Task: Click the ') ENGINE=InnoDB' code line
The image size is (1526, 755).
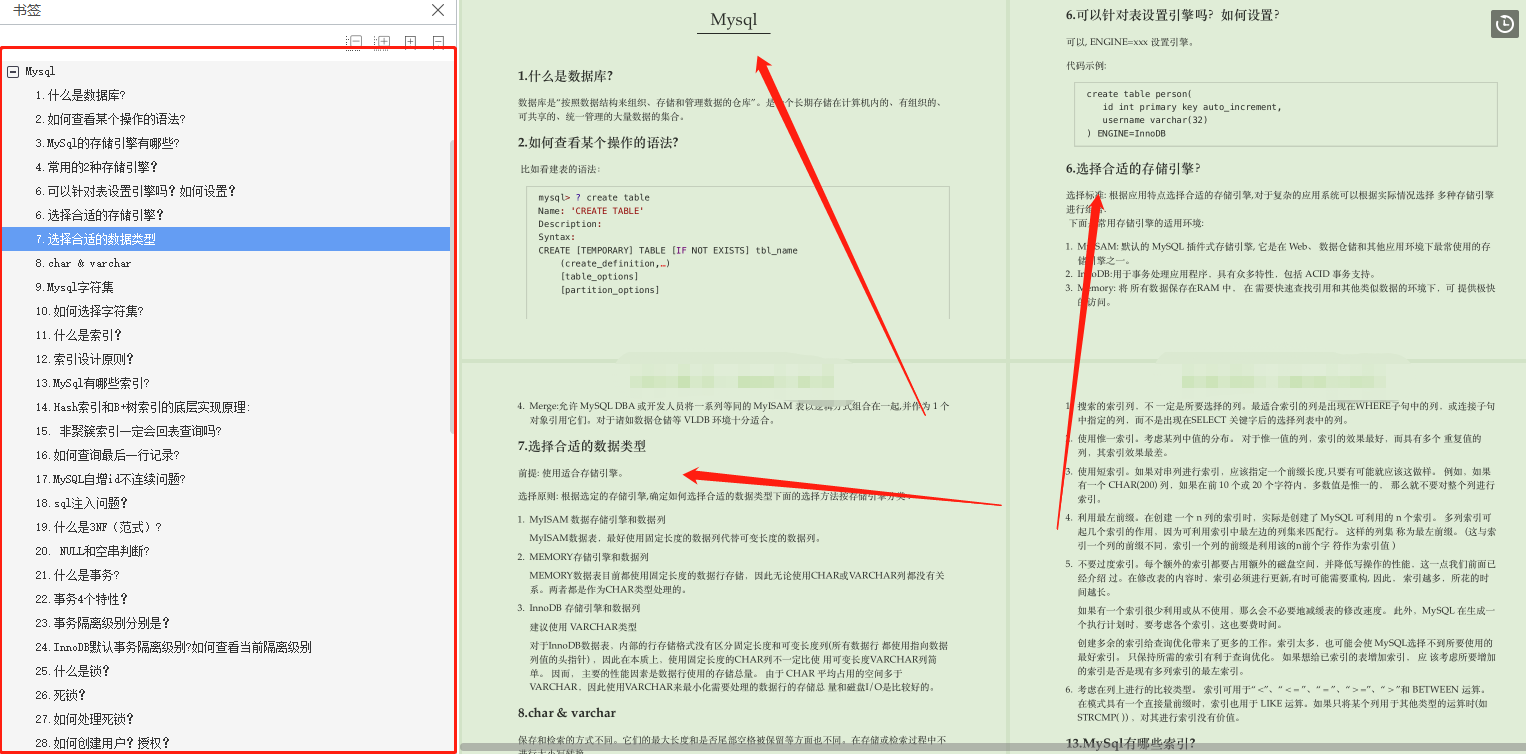Action: 1126,133
